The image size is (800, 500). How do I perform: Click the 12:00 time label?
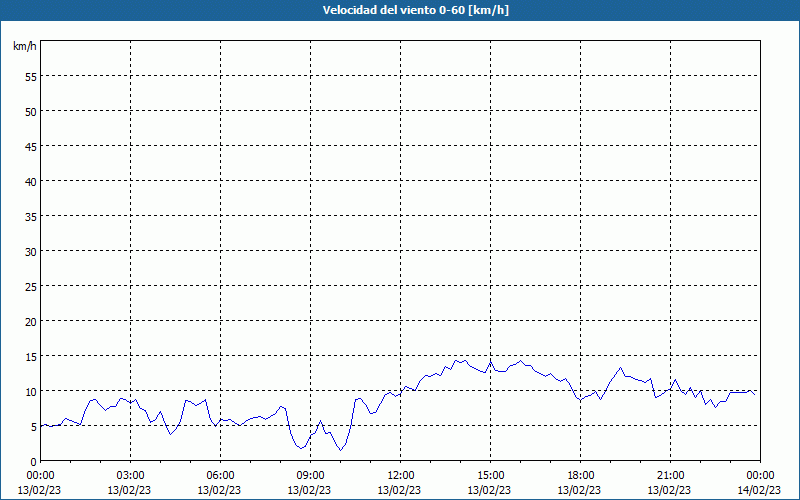(x=401, y=476)
